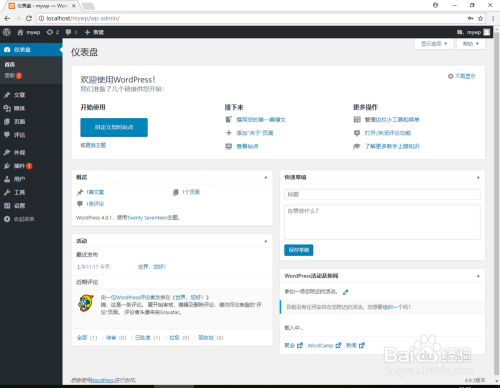500x388 pixels.
Task: Expand the Help (帮助) dropdown tab
Action: [x=471, y=44]
